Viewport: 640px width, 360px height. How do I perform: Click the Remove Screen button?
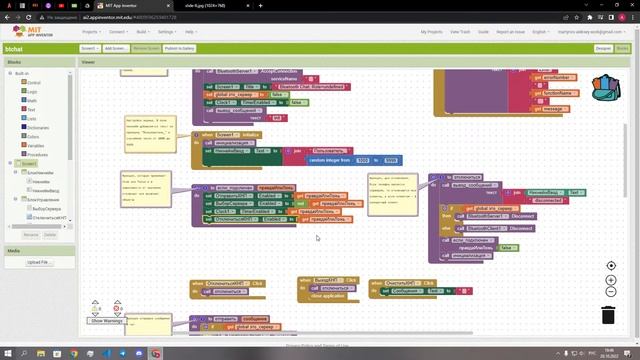point(146,49)
